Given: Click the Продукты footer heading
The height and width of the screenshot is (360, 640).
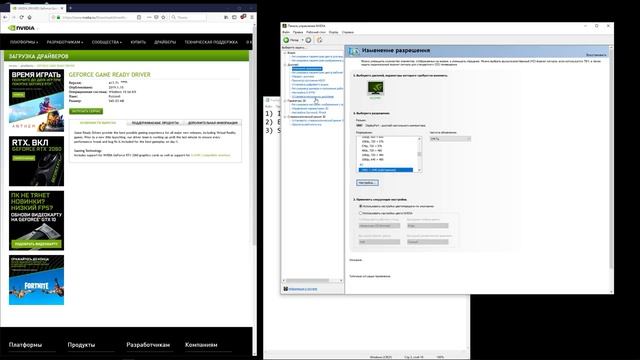Looking at the screenshot, I should (81, 345).
